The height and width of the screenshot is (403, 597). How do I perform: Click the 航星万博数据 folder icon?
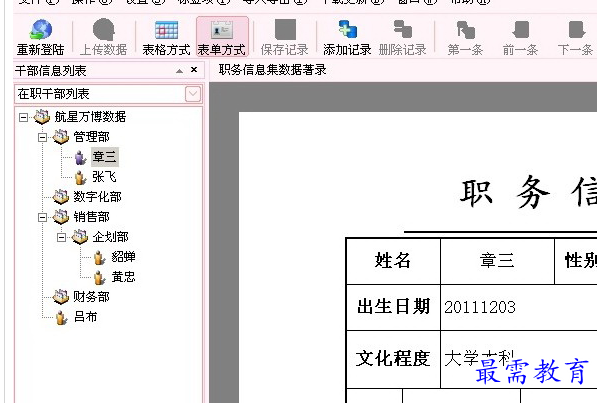point(42,117)
